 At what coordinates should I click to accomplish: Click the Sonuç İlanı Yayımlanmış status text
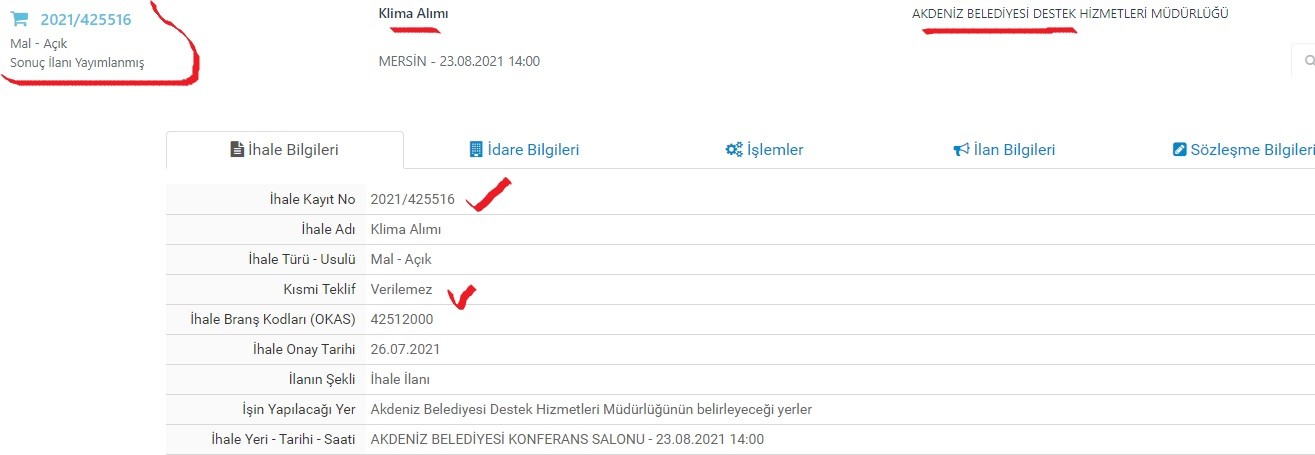(x=77, y=63)
